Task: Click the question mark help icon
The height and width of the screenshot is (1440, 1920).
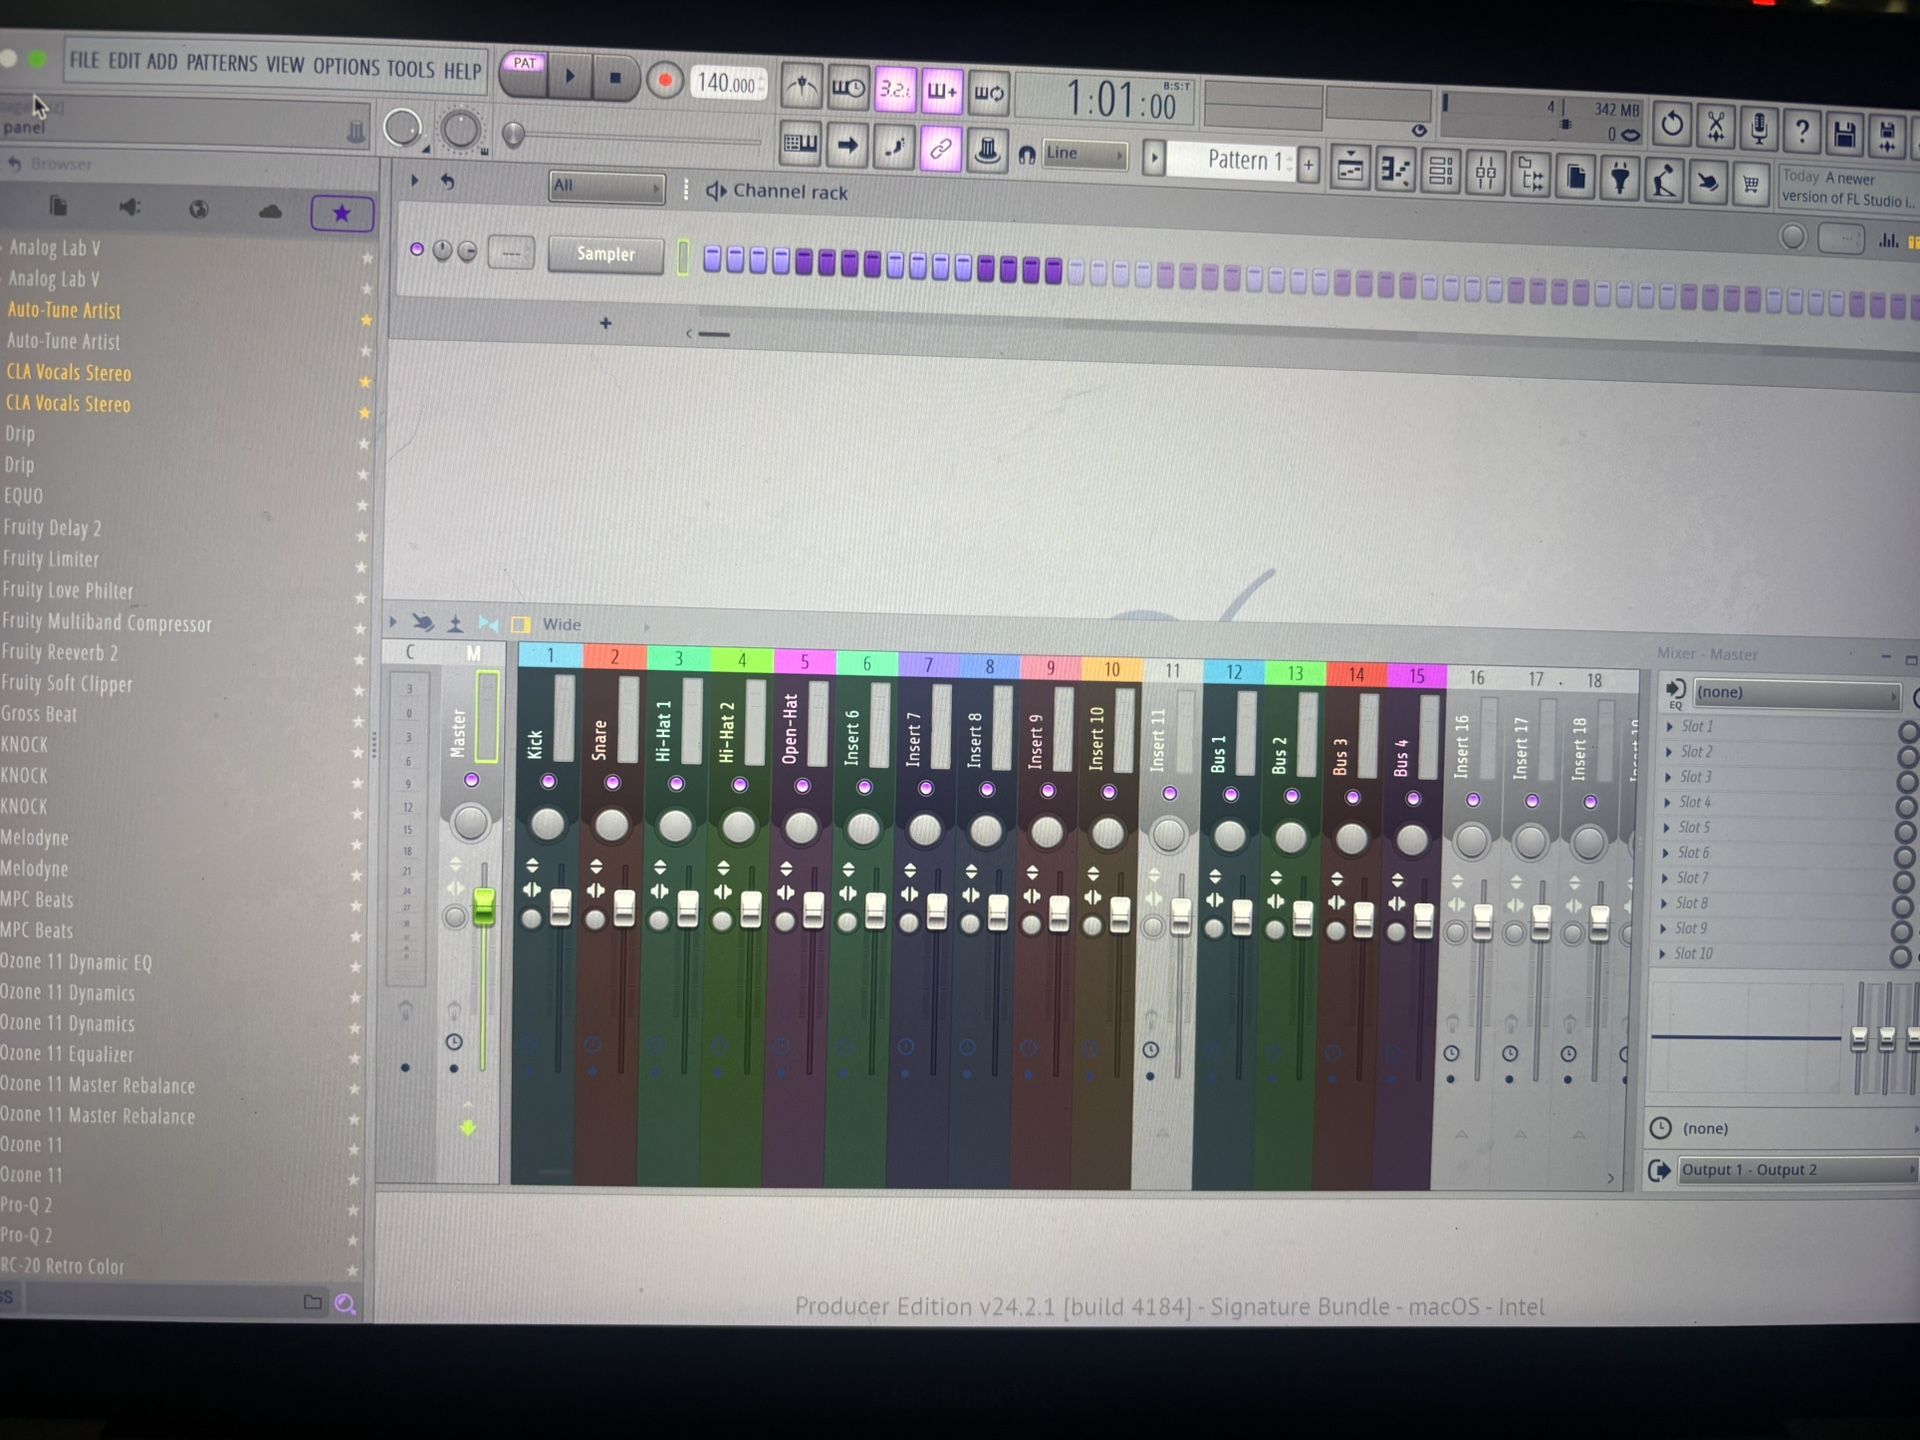Action: tap(1802, 130)
